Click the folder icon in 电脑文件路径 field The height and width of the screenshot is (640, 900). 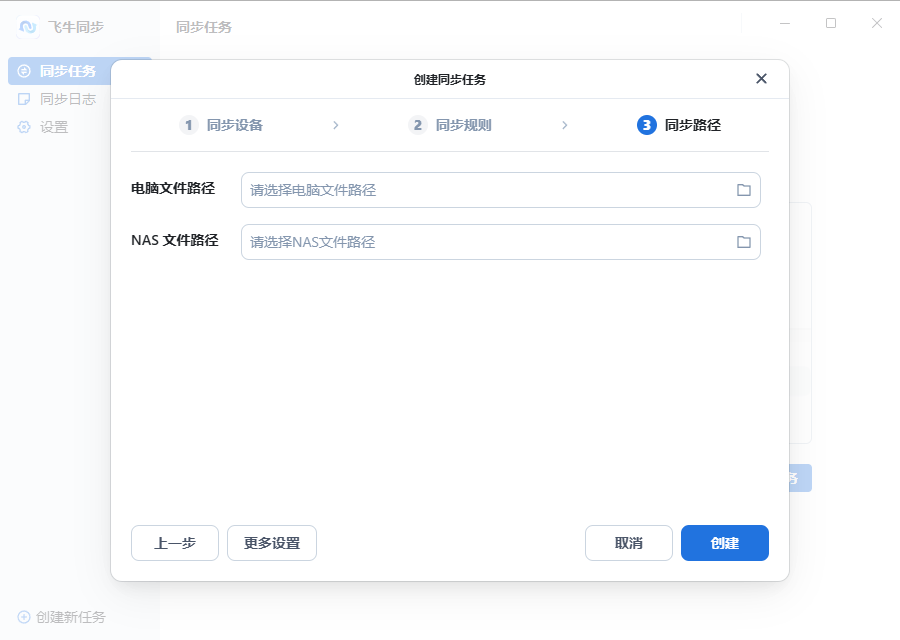[x=743, y=188]
